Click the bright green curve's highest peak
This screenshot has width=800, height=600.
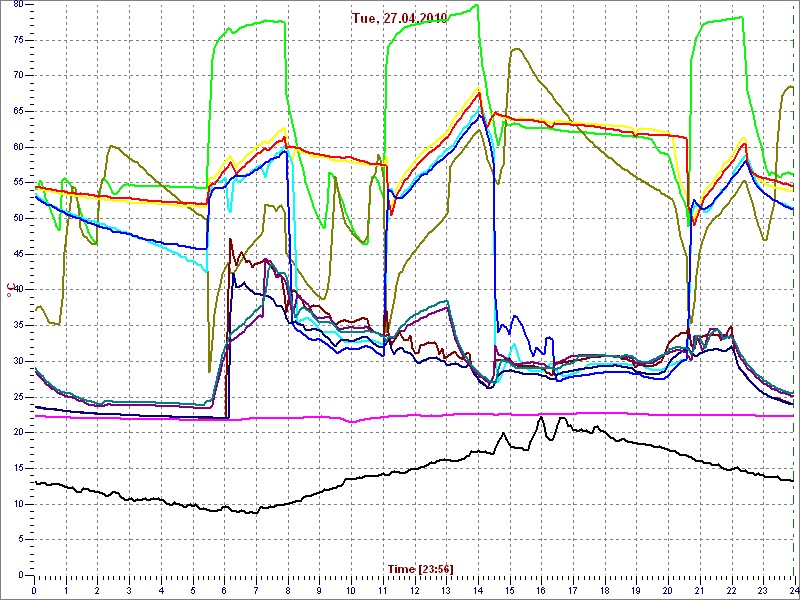[476, 5]
